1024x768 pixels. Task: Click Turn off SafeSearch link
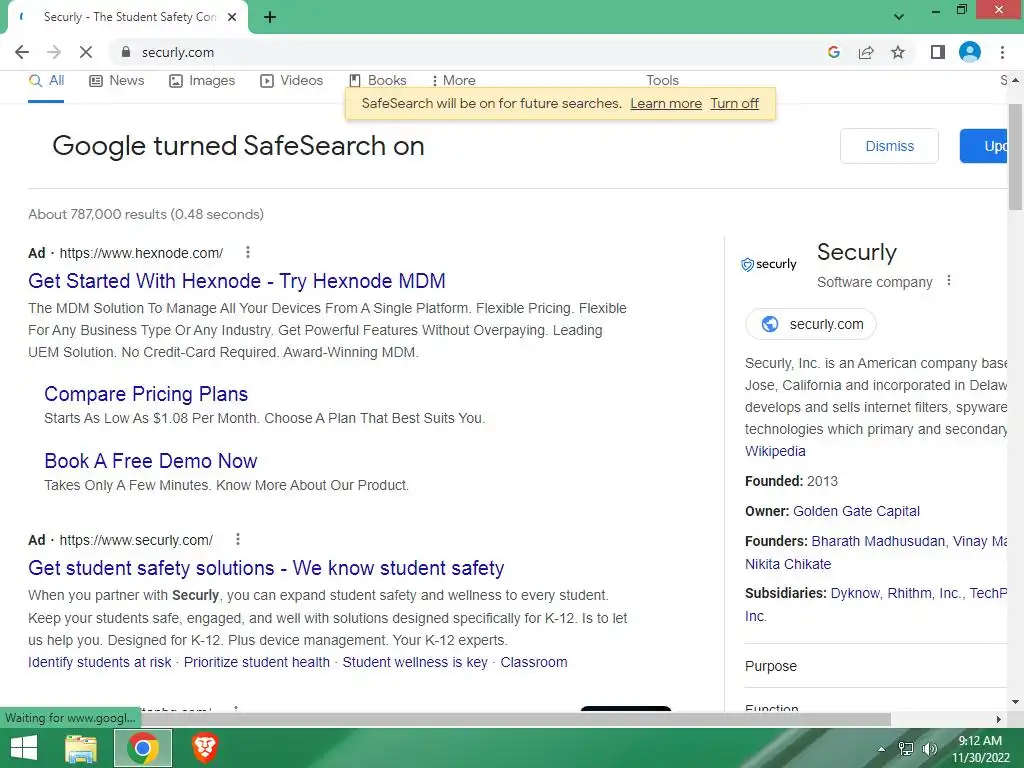click(734, 104)
